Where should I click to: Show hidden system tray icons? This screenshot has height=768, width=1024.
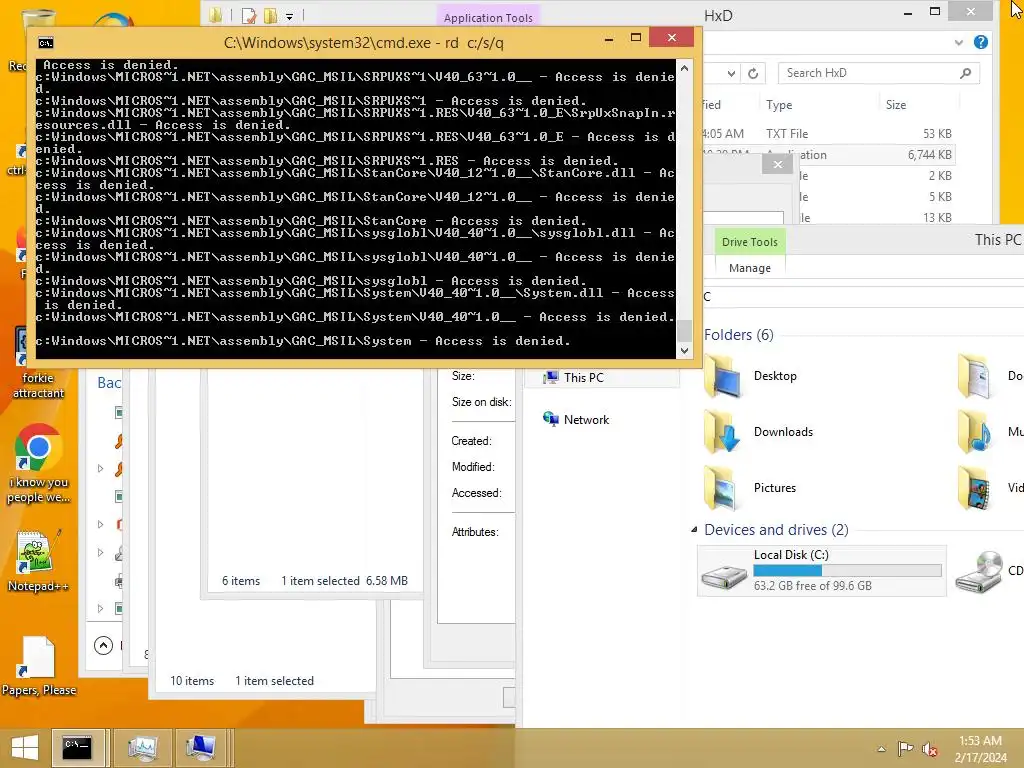(882, 749)
